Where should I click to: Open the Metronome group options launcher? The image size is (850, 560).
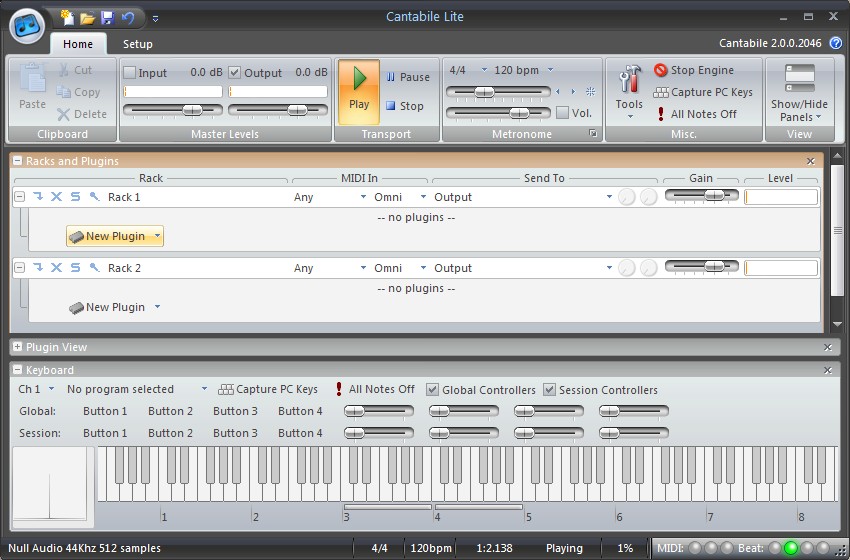(593, 133)
